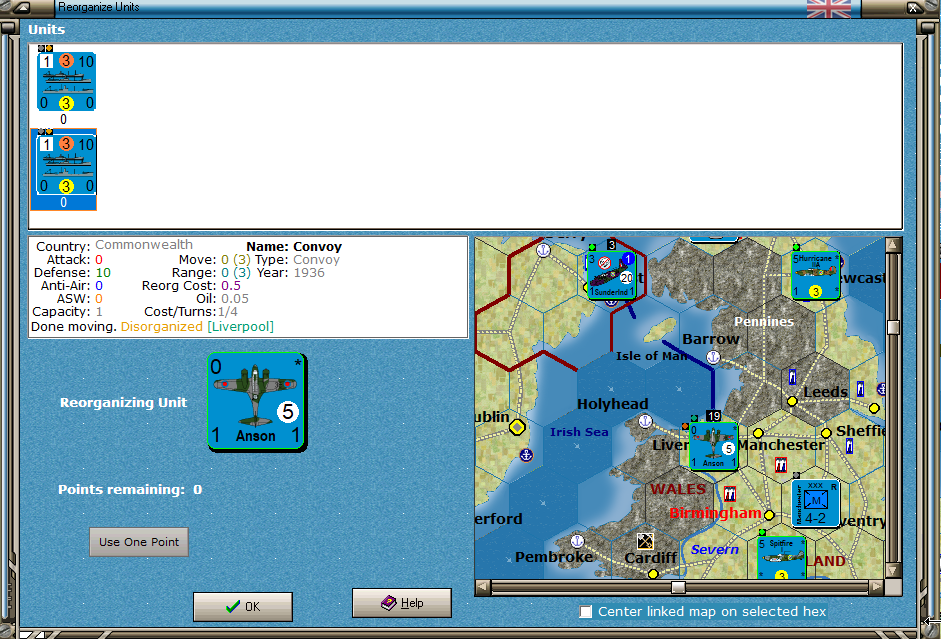Close the Reorganize Units window
941x639 pixels.
(913, 7)
